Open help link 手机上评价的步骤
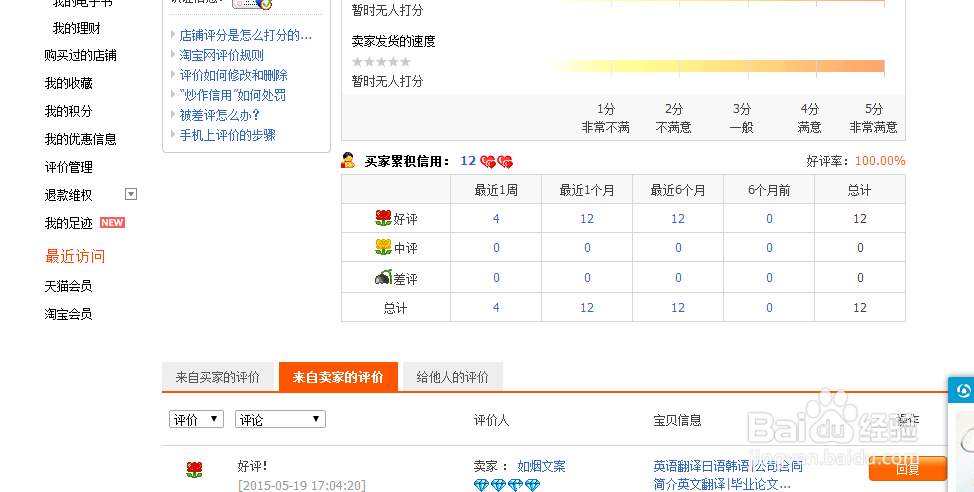 coord(227,135)
